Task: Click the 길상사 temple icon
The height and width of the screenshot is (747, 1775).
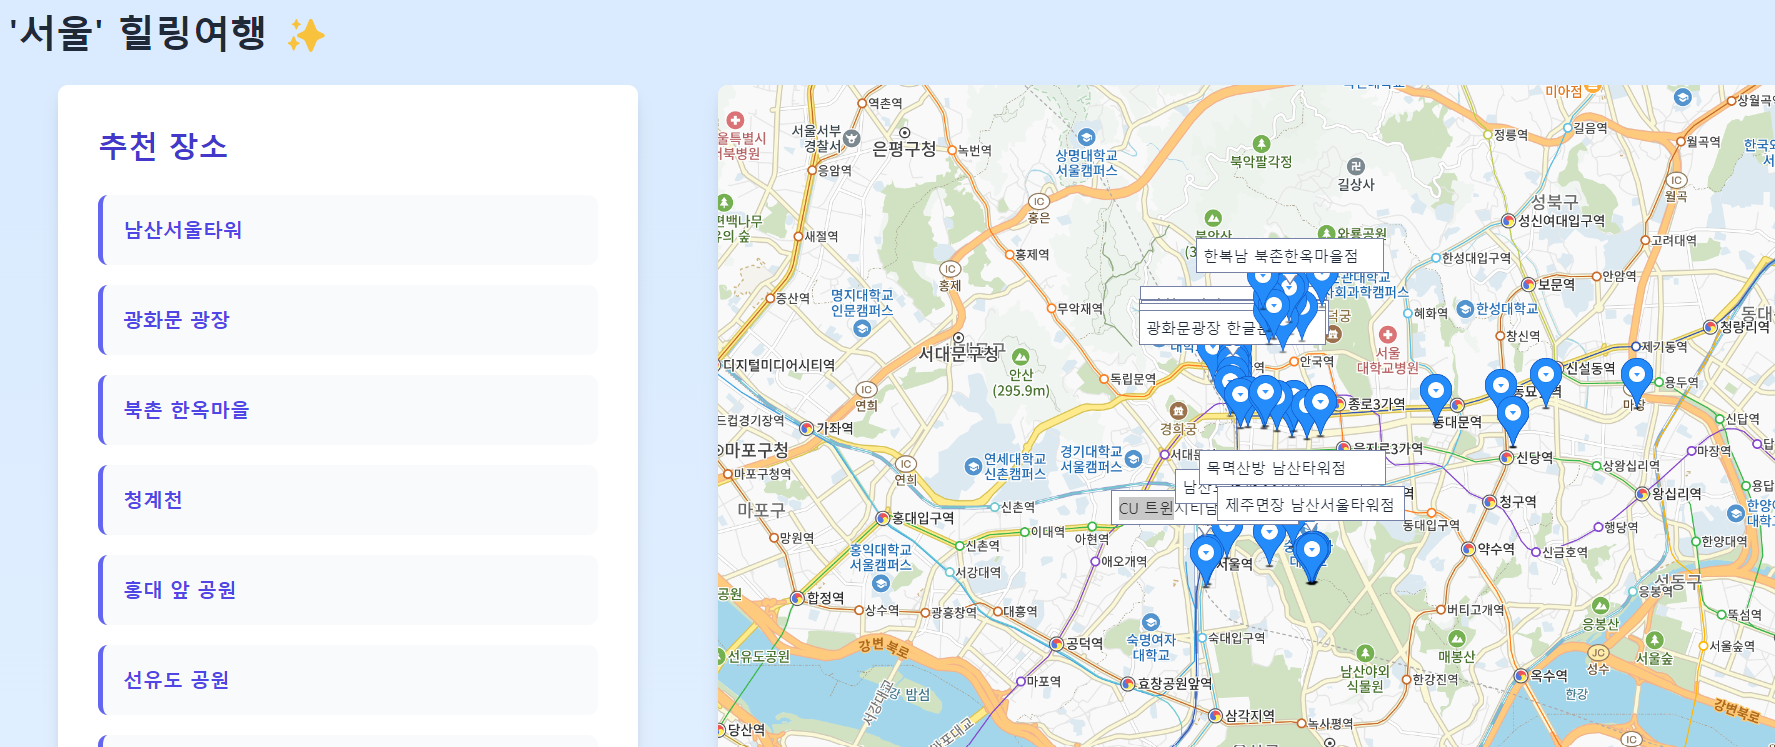Action: pos(1355,166)
